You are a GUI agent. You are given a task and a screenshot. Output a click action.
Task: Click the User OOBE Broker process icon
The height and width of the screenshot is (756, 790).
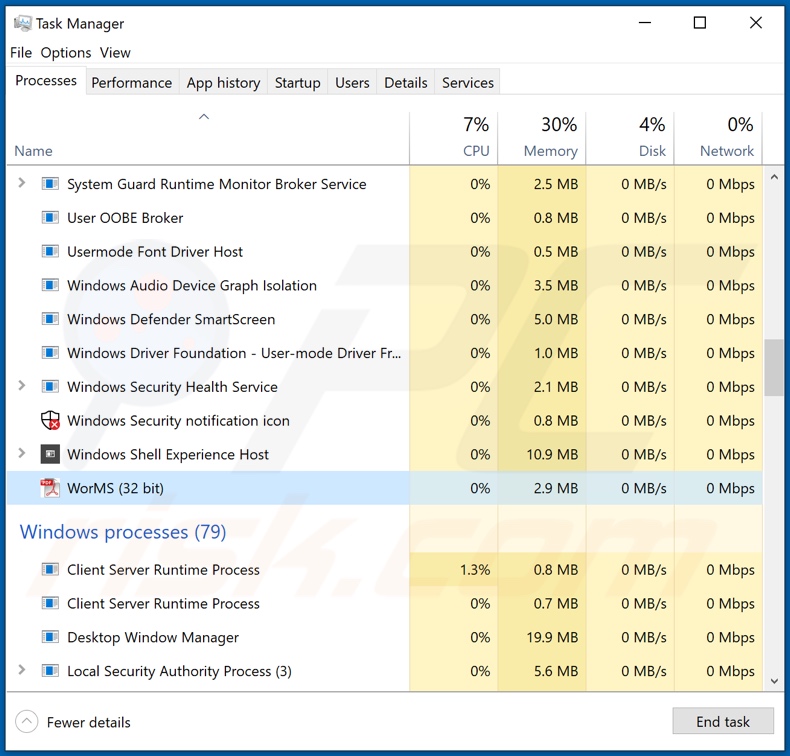point(50,218)
